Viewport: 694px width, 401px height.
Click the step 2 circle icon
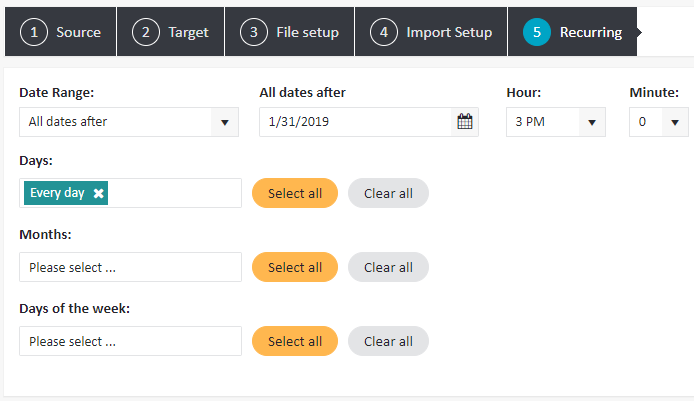(x=146, y=32)
